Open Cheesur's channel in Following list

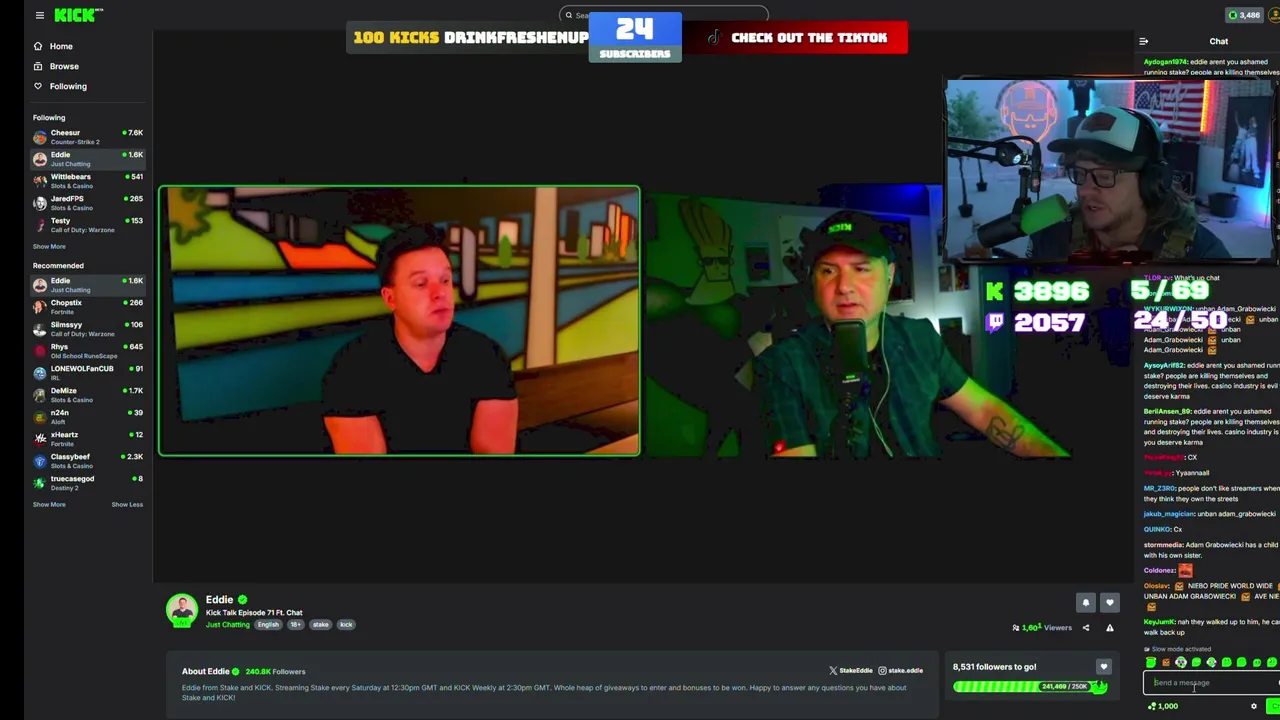click(88, 137)
